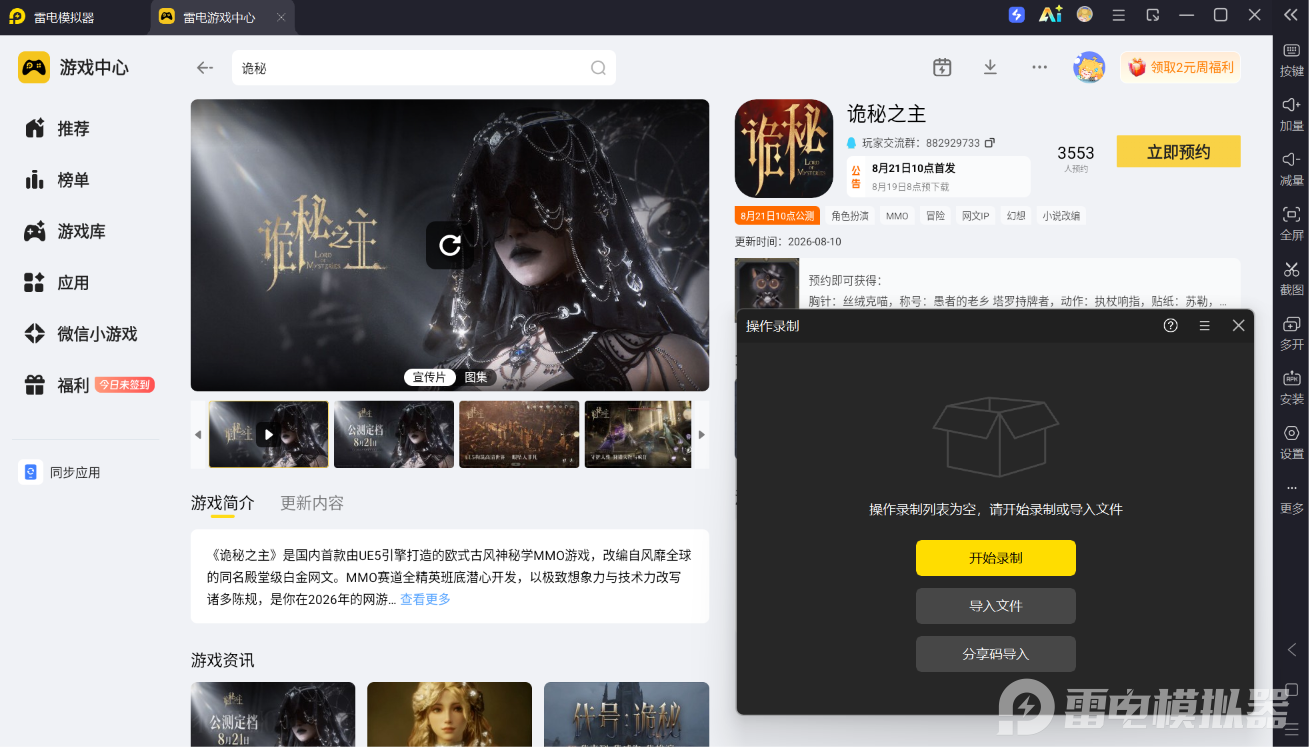Click the Android back arrow in right toolbar
Image resolution: width=1309 pixels, height=747 pixels.
[1292, 650]
